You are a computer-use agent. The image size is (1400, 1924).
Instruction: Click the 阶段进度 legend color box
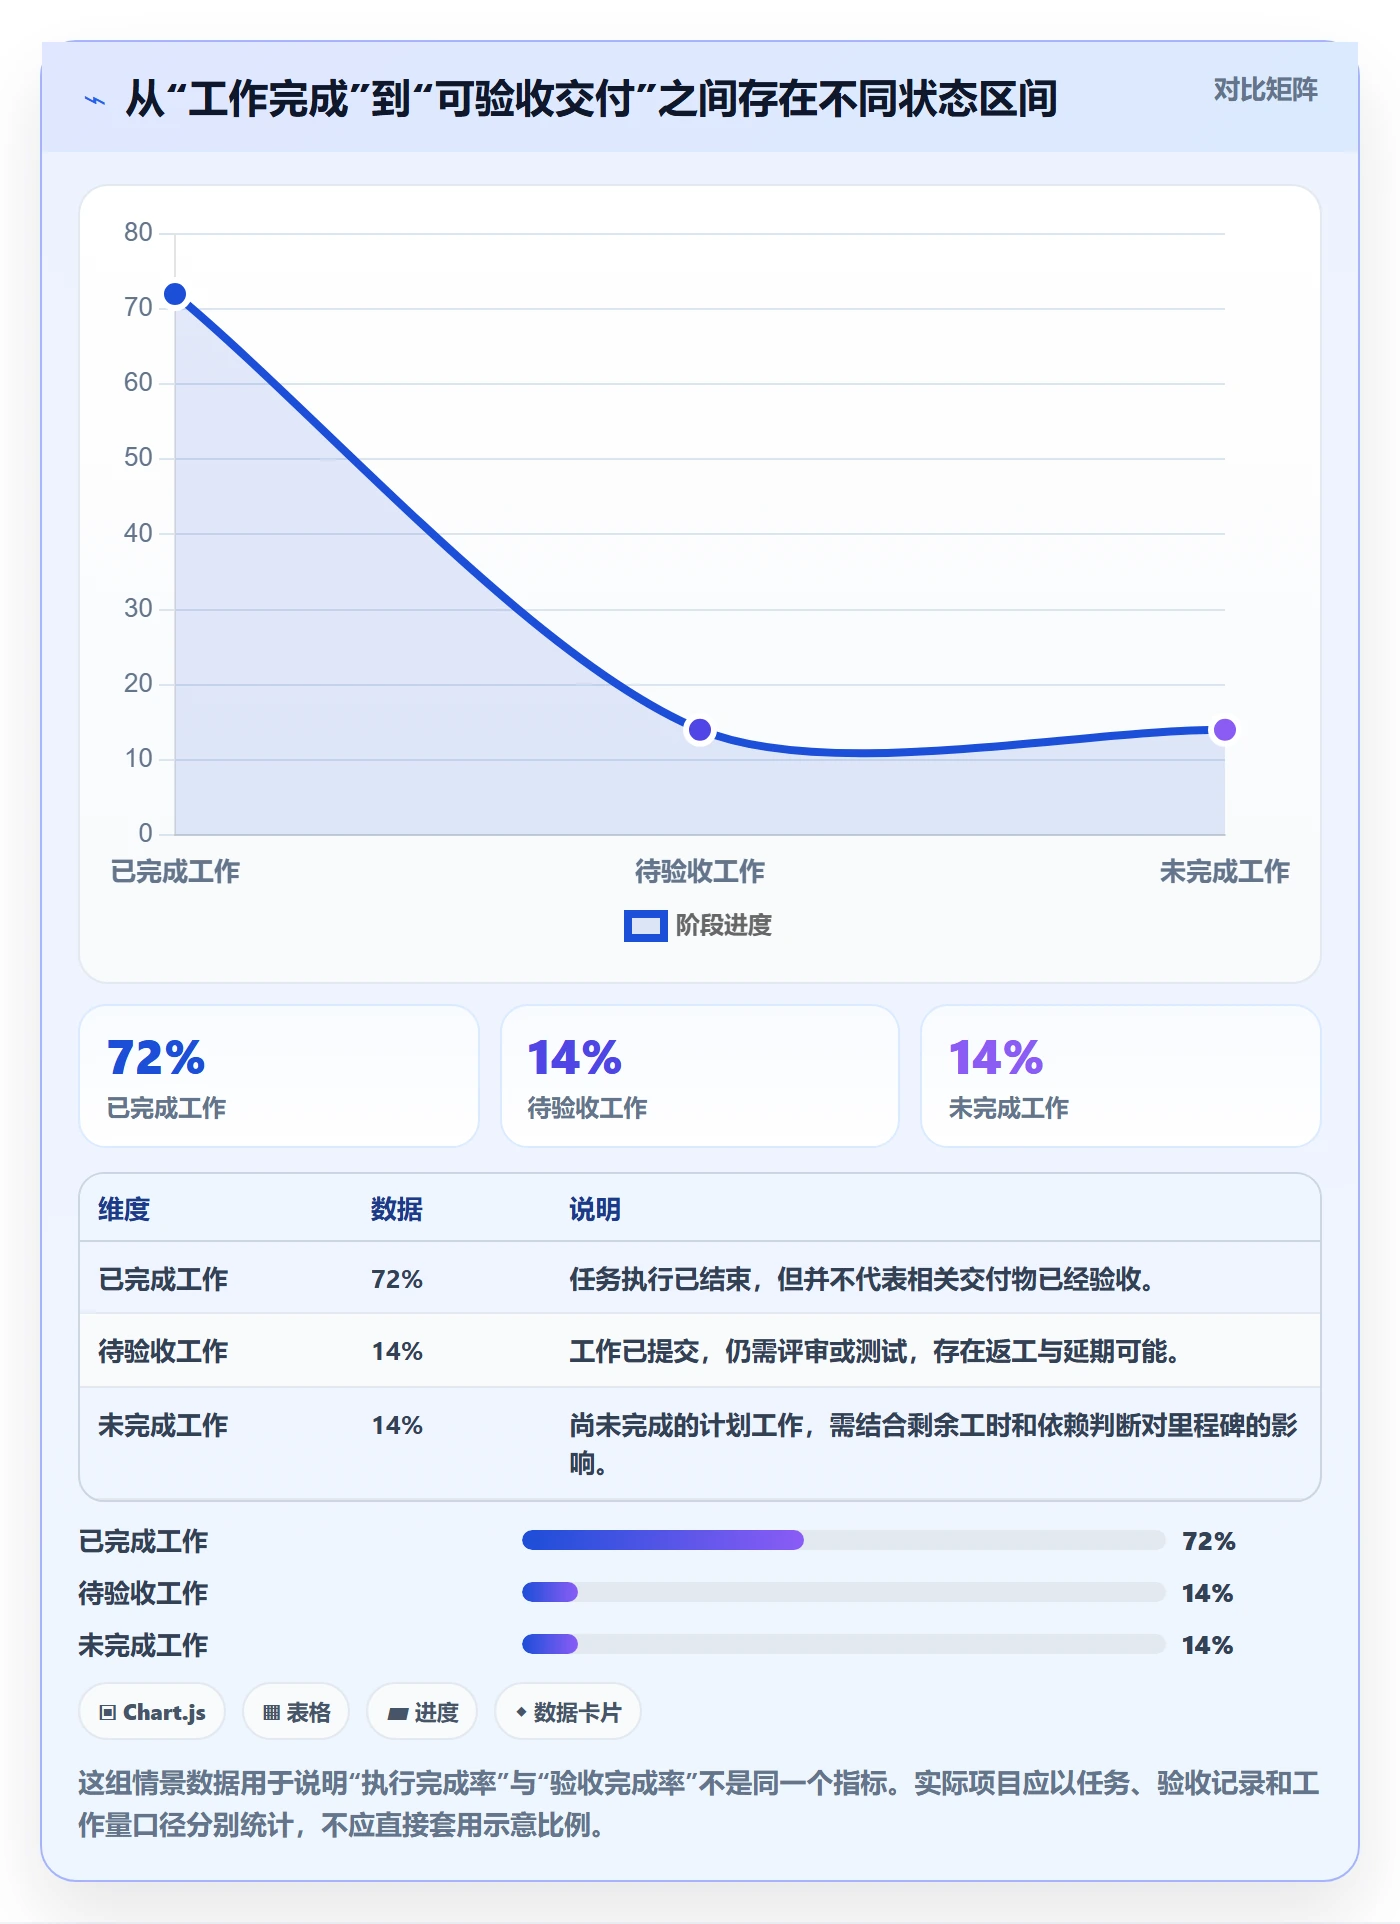click(x=646, y=926)
